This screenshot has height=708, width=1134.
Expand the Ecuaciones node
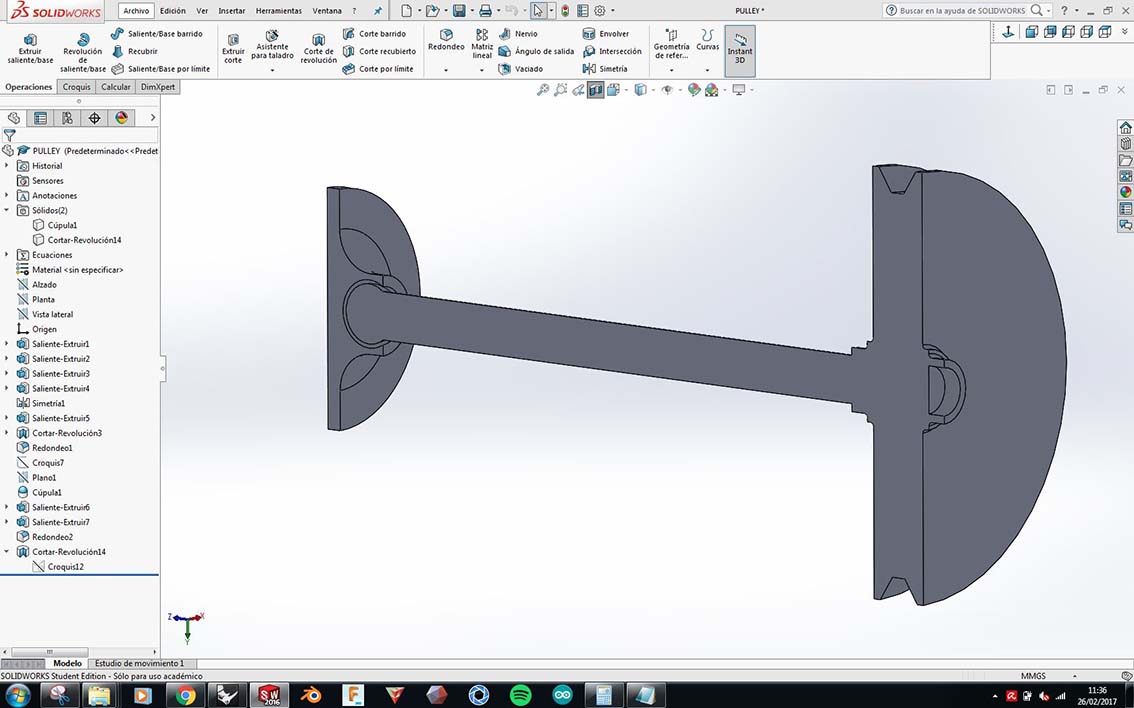(7, 255)
